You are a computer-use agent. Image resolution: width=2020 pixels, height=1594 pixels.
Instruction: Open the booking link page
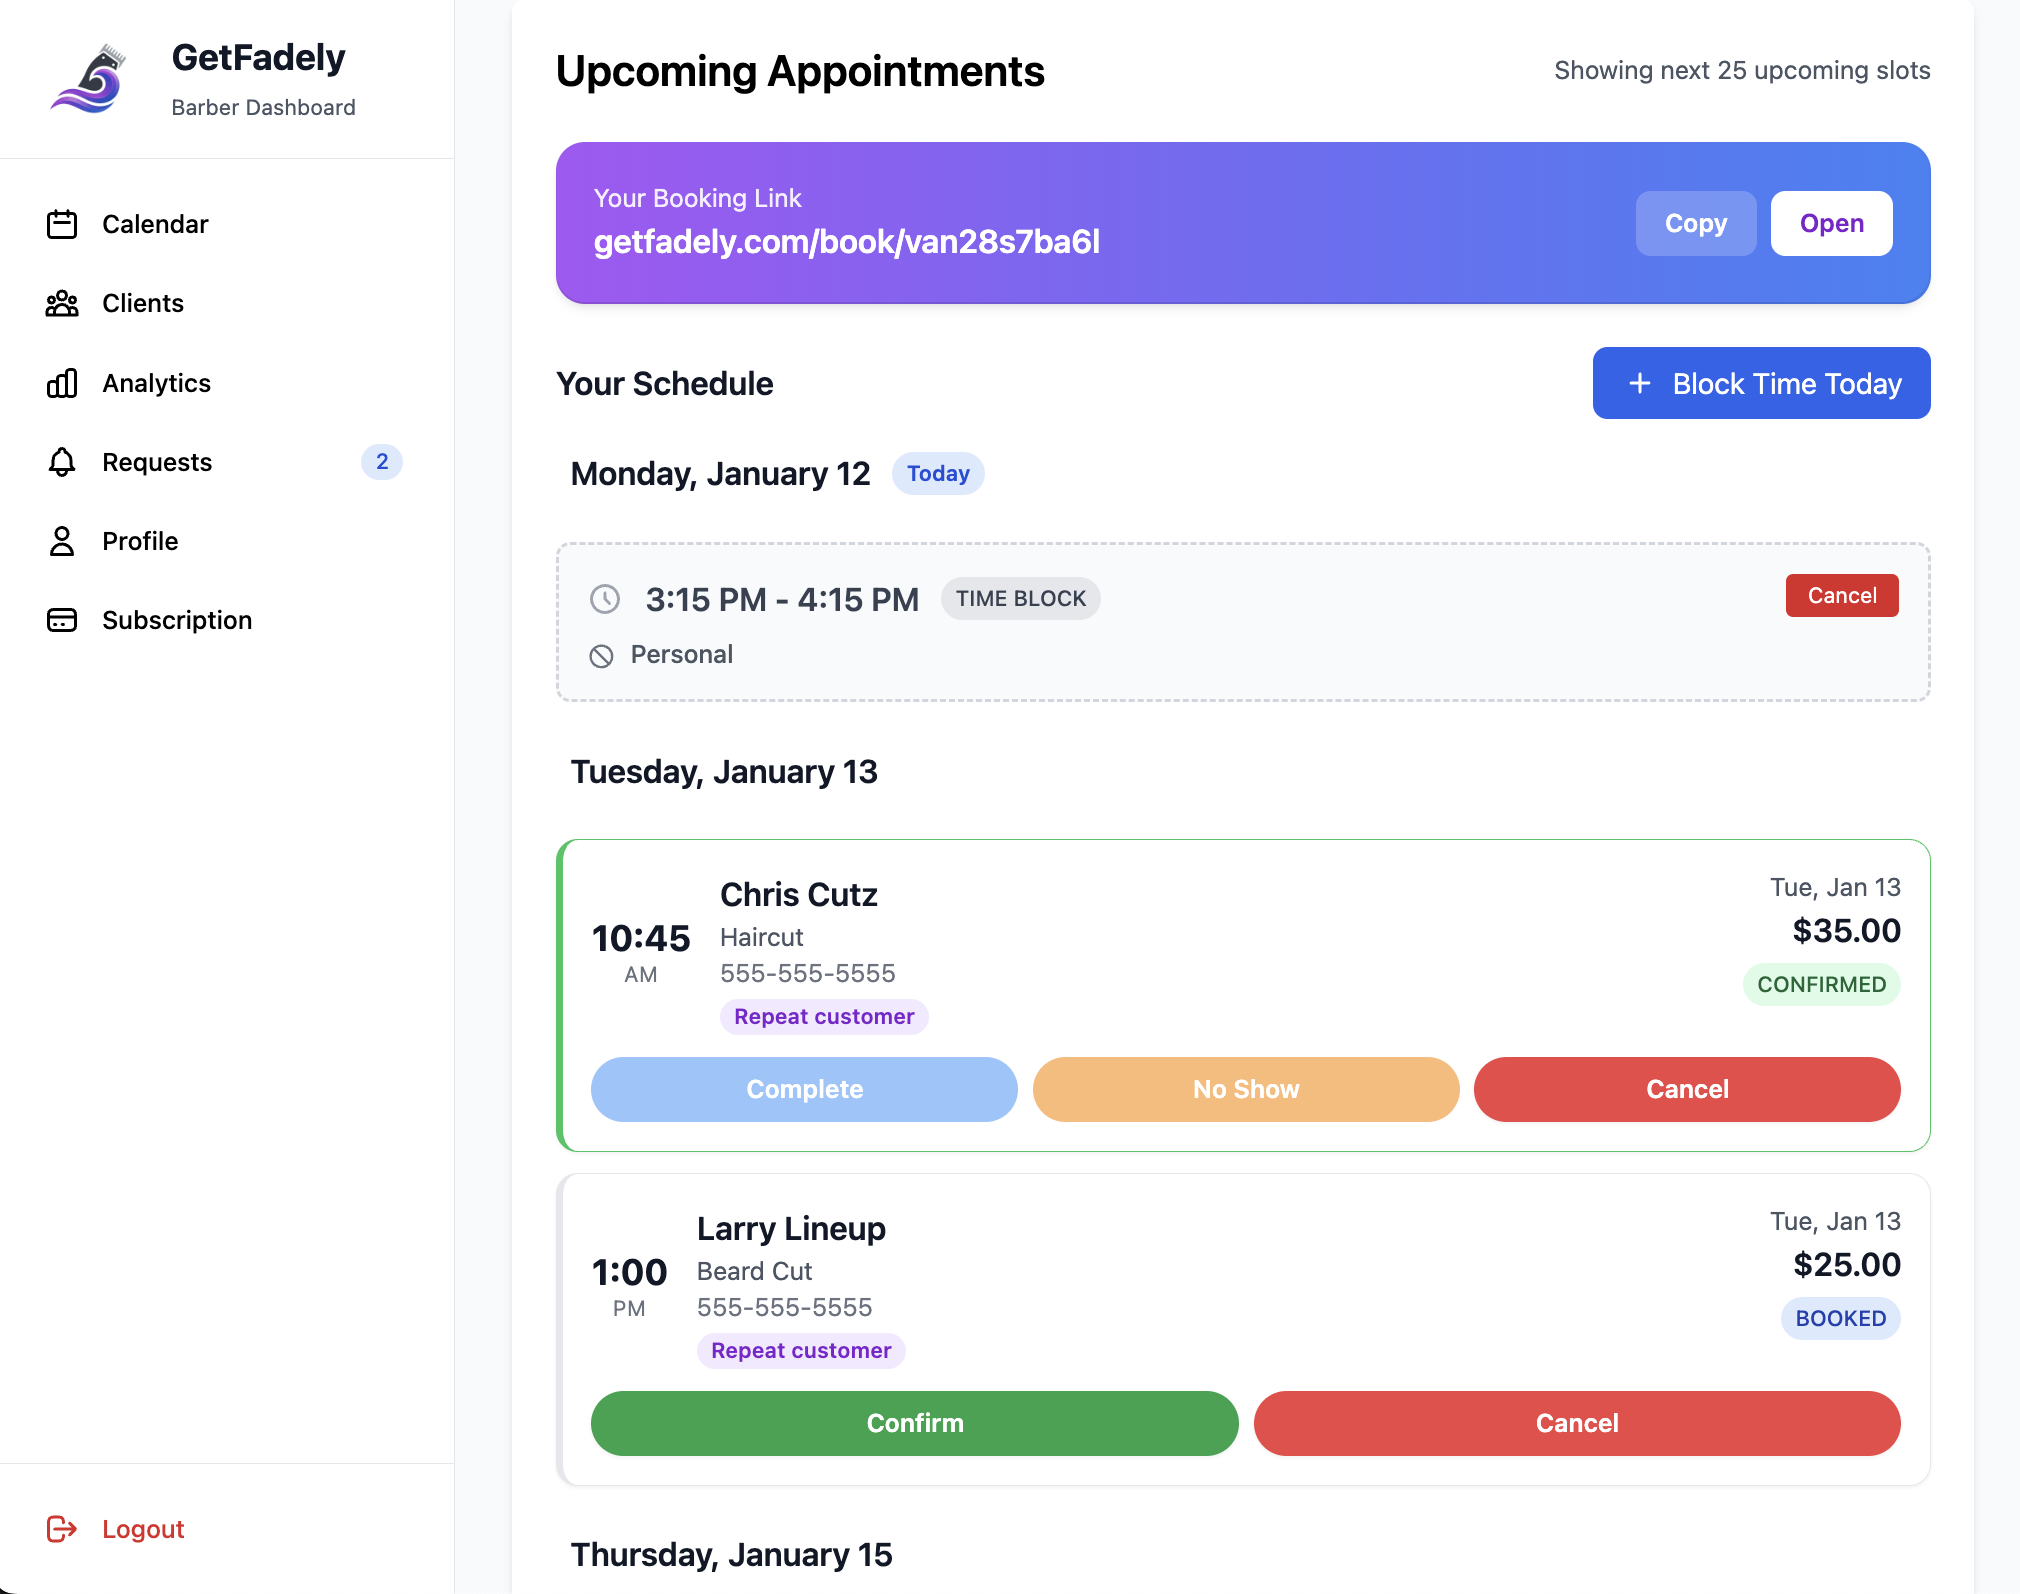tap(1830, 223)
